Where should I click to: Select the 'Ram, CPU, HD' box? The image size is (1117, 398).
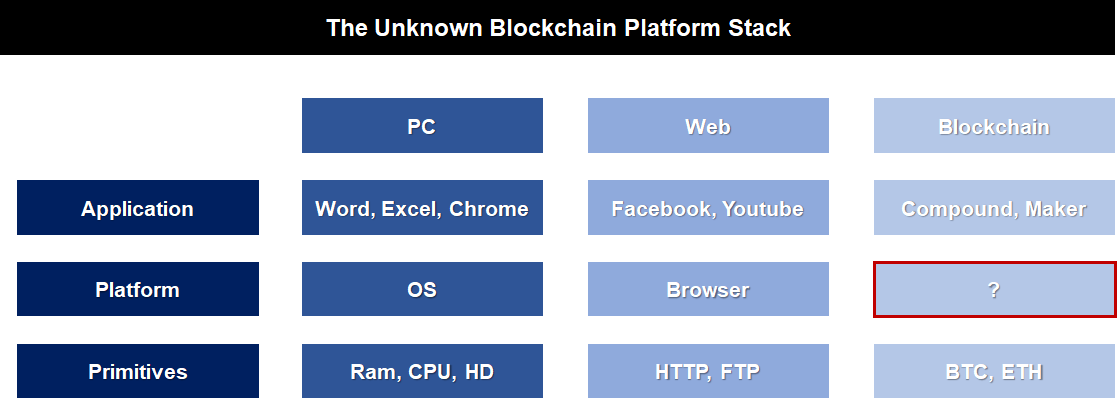pos(422,371)
